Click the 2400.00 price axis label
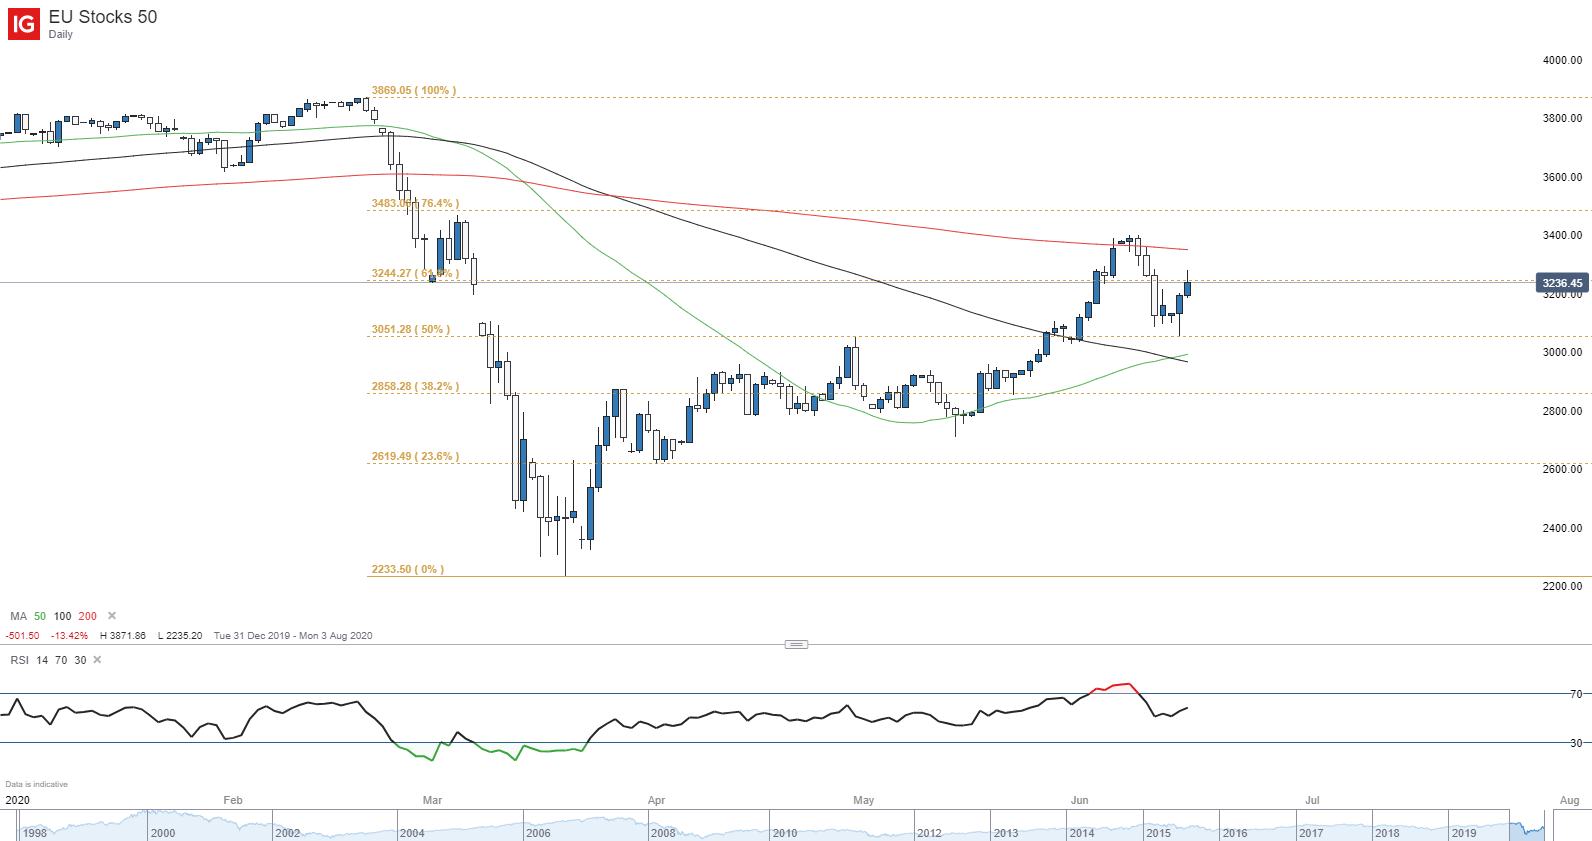1592x841 pixels. coord(1563,528)
